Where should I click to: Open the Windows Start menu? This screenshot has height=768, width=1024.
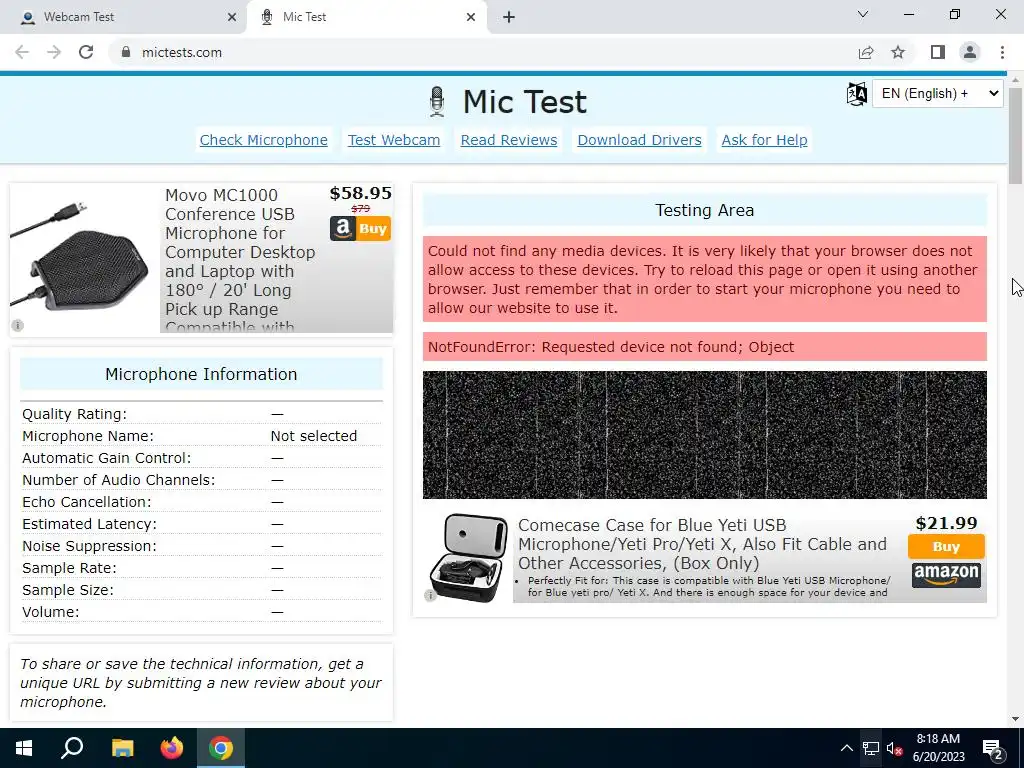[x=24, y=748]
